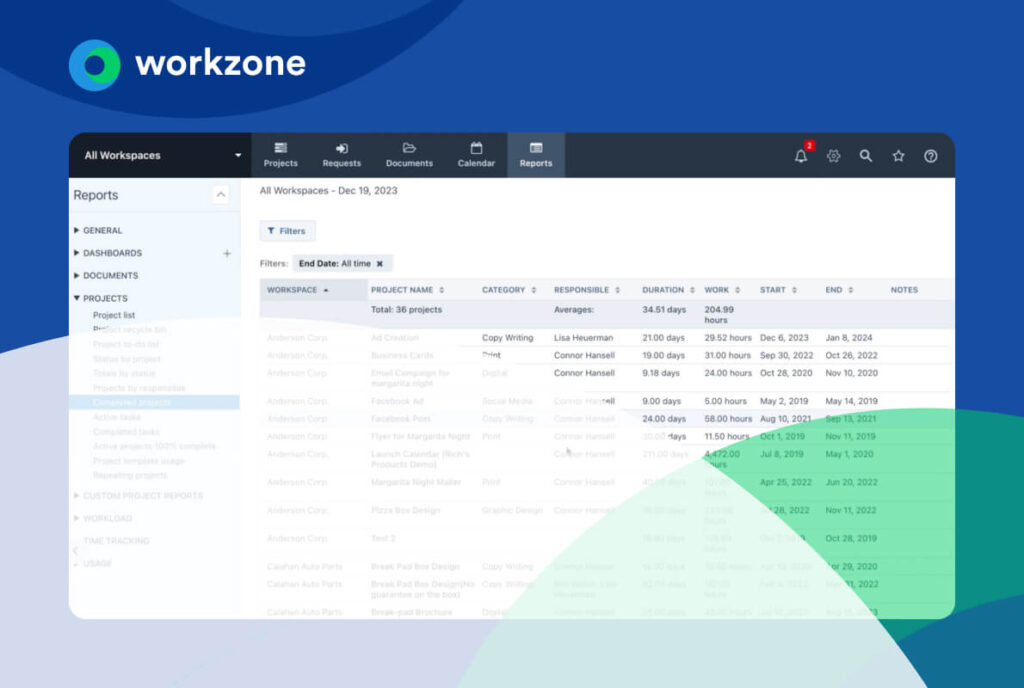
Task: Expand the DOCUMENTS reports section
Action: click(106, 275)
